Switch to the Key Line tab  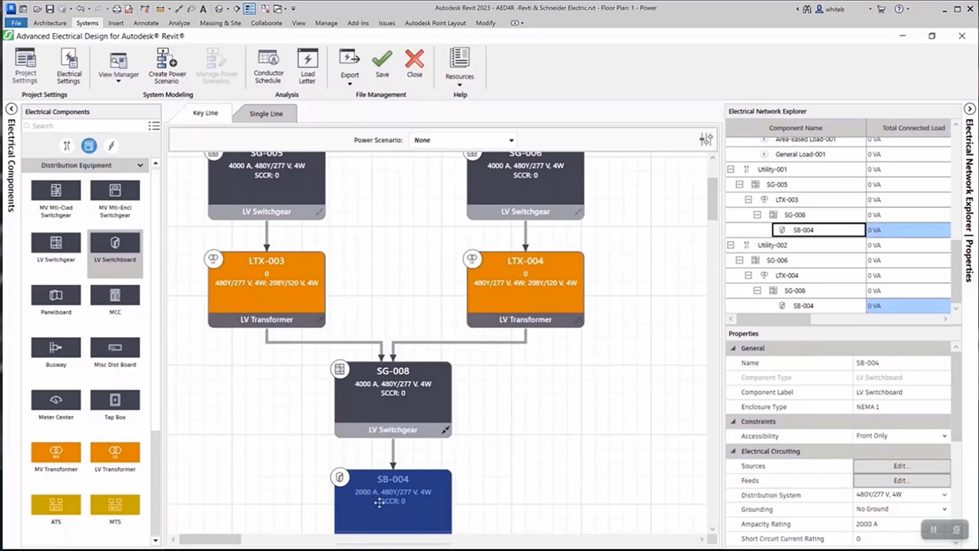205,113
